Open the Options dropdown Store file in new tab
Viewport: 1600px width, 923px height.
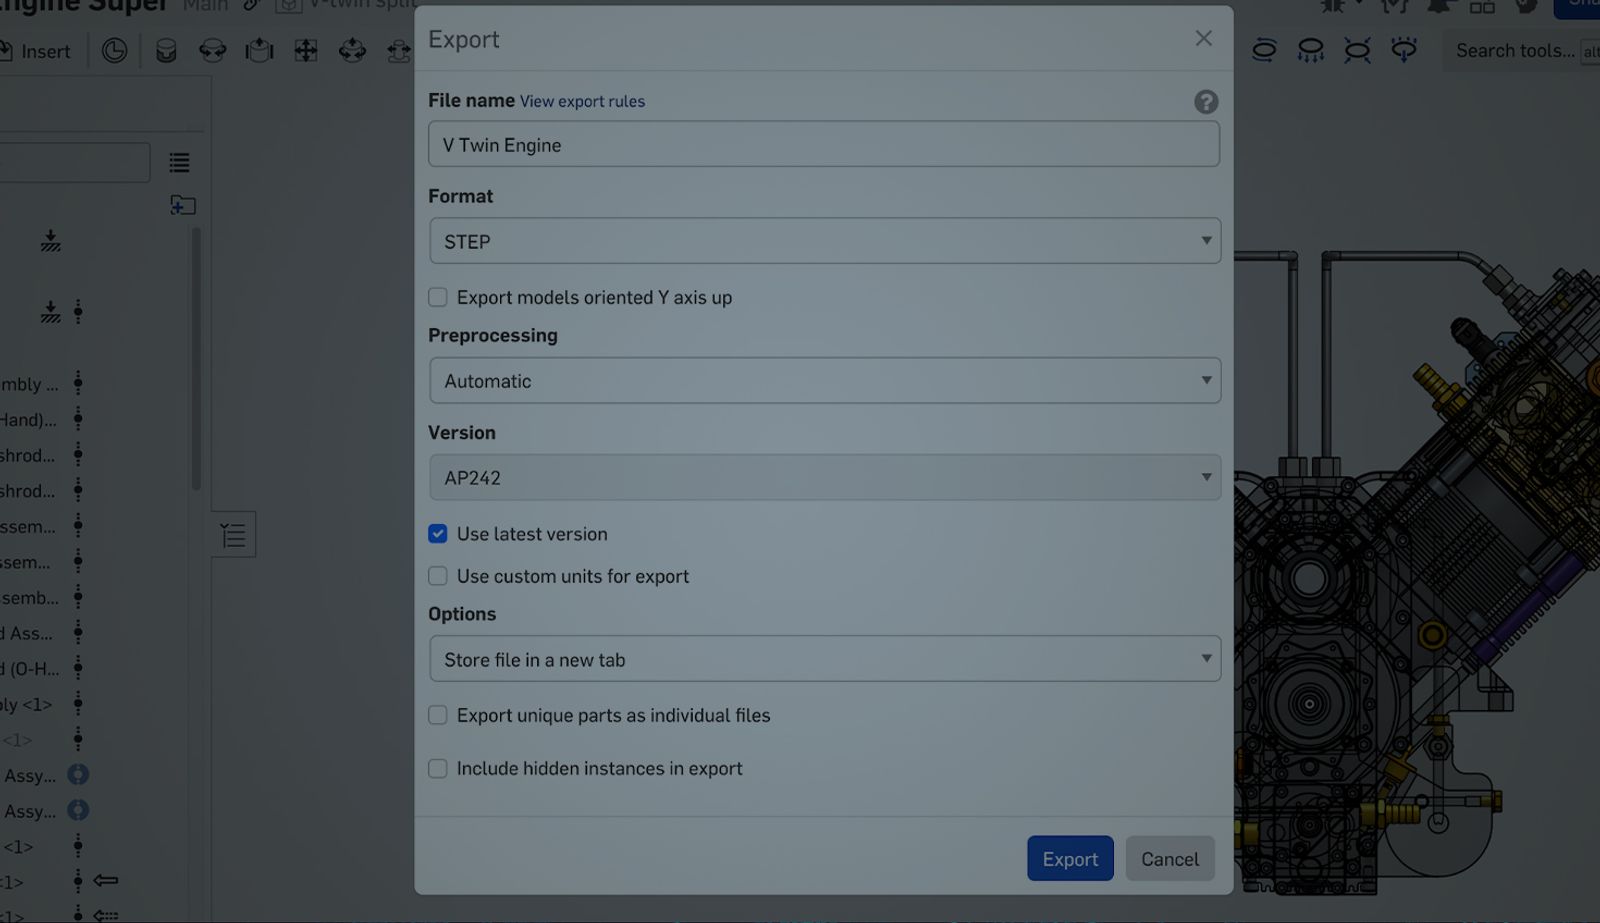[x=824, y=660]
